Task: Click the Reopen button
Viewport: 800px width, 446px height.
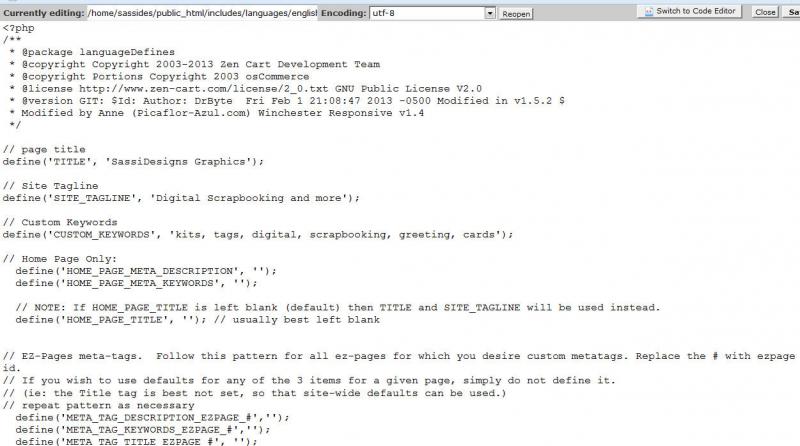Action: pyautogui.click(x=516, y=14)
